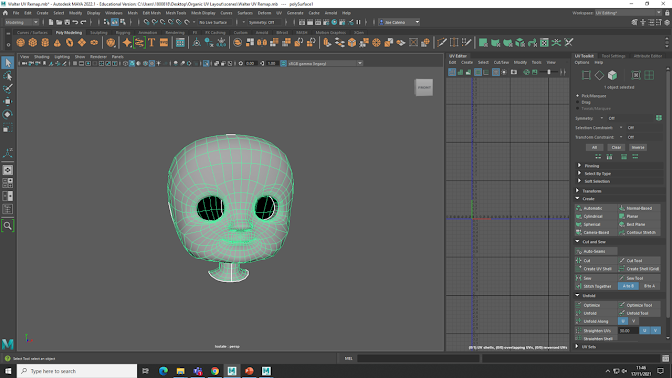Click the save scene floppy icon
Viewport: 672px width, 378px height.
tap(67, 22)
